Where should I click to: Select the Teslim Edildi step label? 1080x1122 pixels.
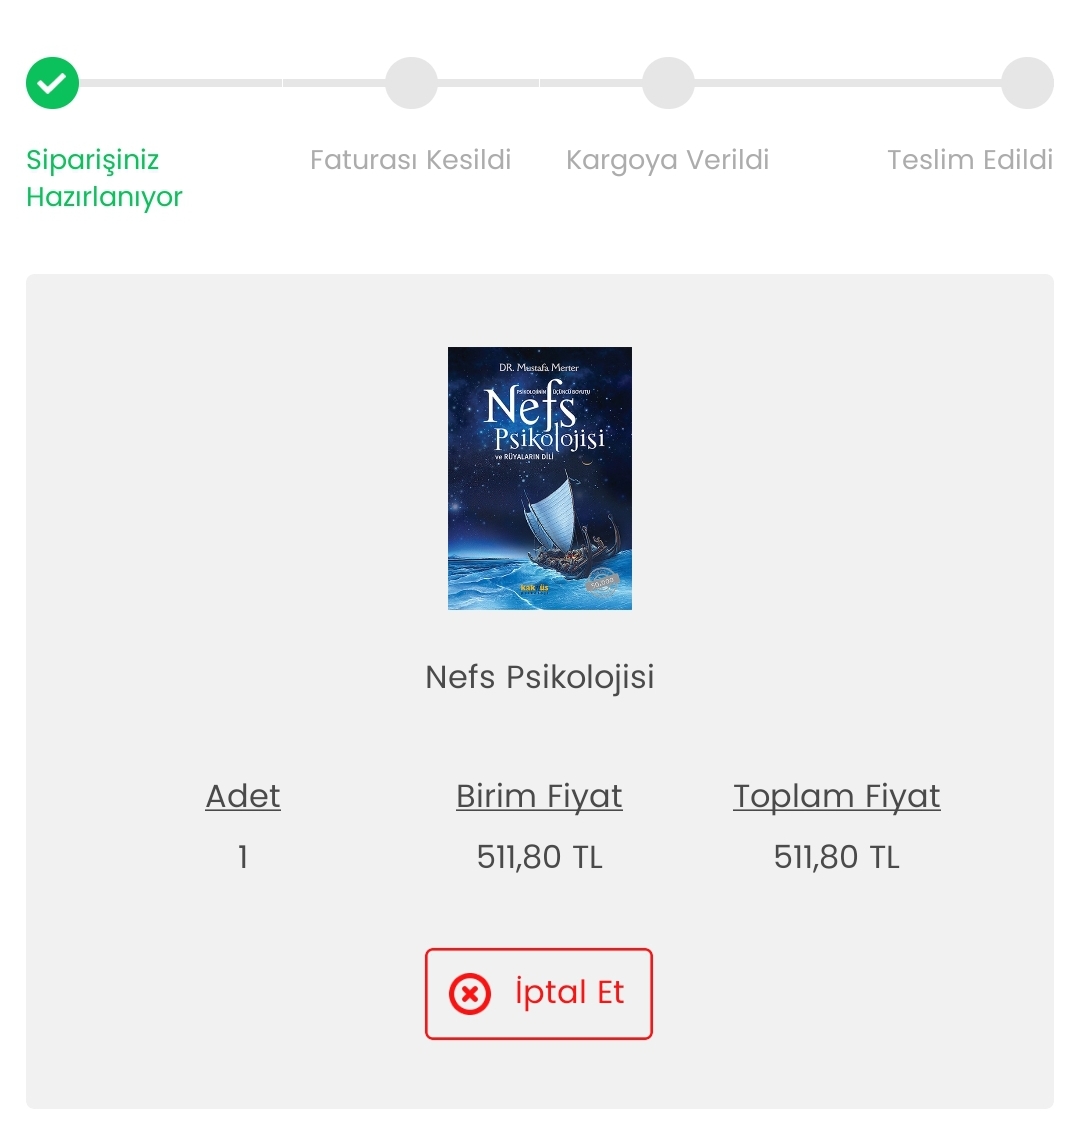tap(969, 160)
